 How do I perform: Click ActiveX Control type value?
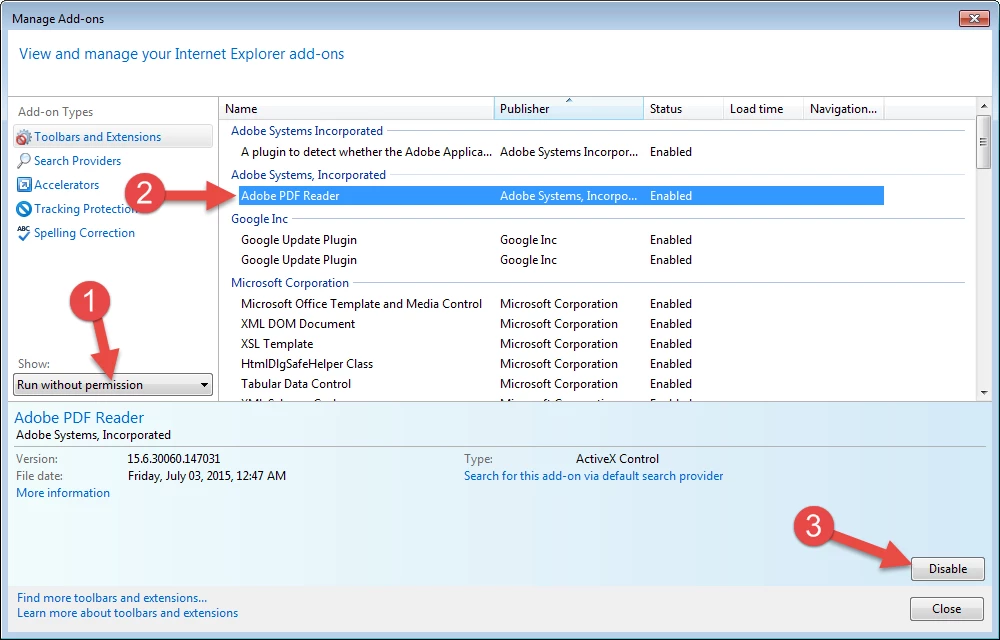(x=617, y=458)
